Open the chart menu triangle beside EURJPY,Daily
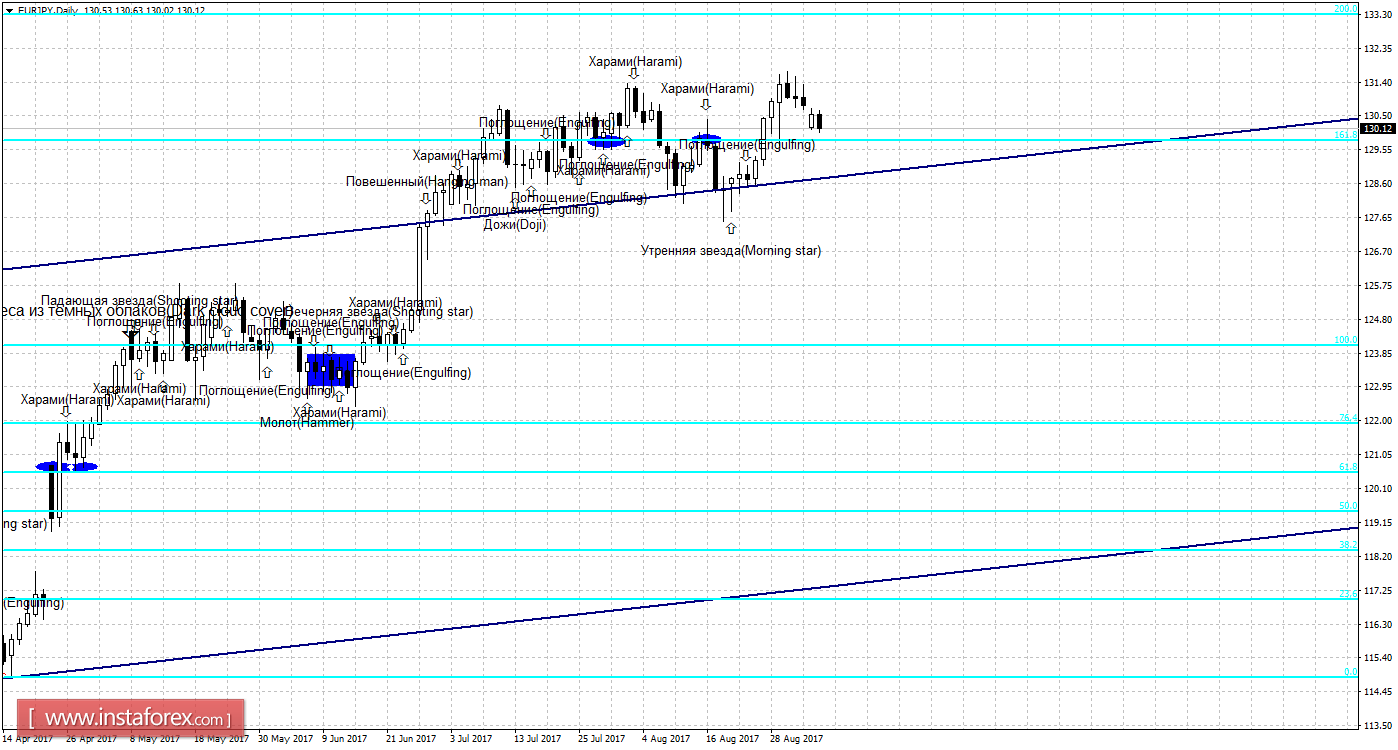This screenshot has width=1398, height=750. click(x=8, y=9)
